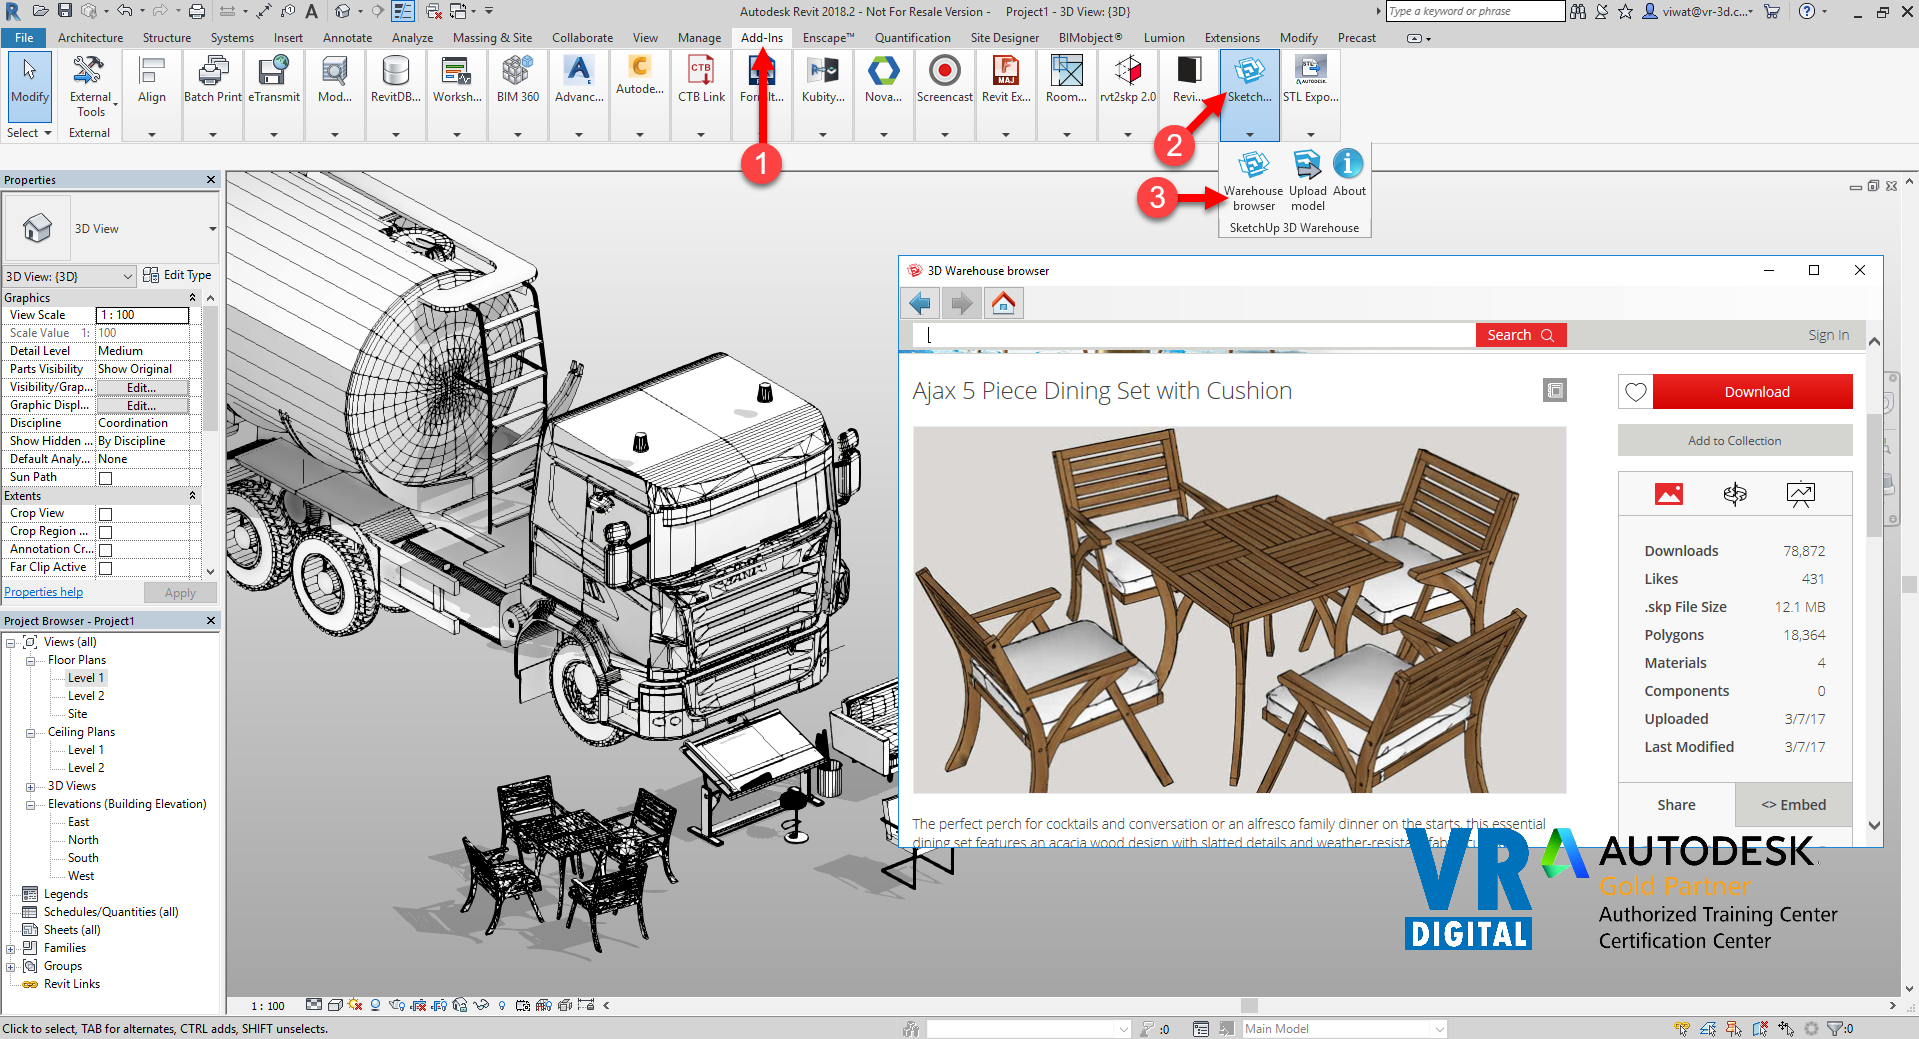Click Edit Type in Properties panel
Image resolution: width=1919 pixels, height=1039 pixels.
pos(177,275)
